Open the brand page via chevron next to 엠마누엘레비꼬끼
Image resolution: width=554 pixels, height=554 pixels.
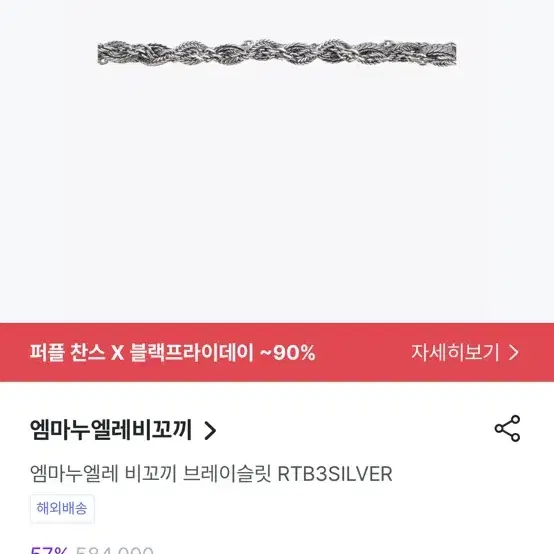(x=210, y=430)
